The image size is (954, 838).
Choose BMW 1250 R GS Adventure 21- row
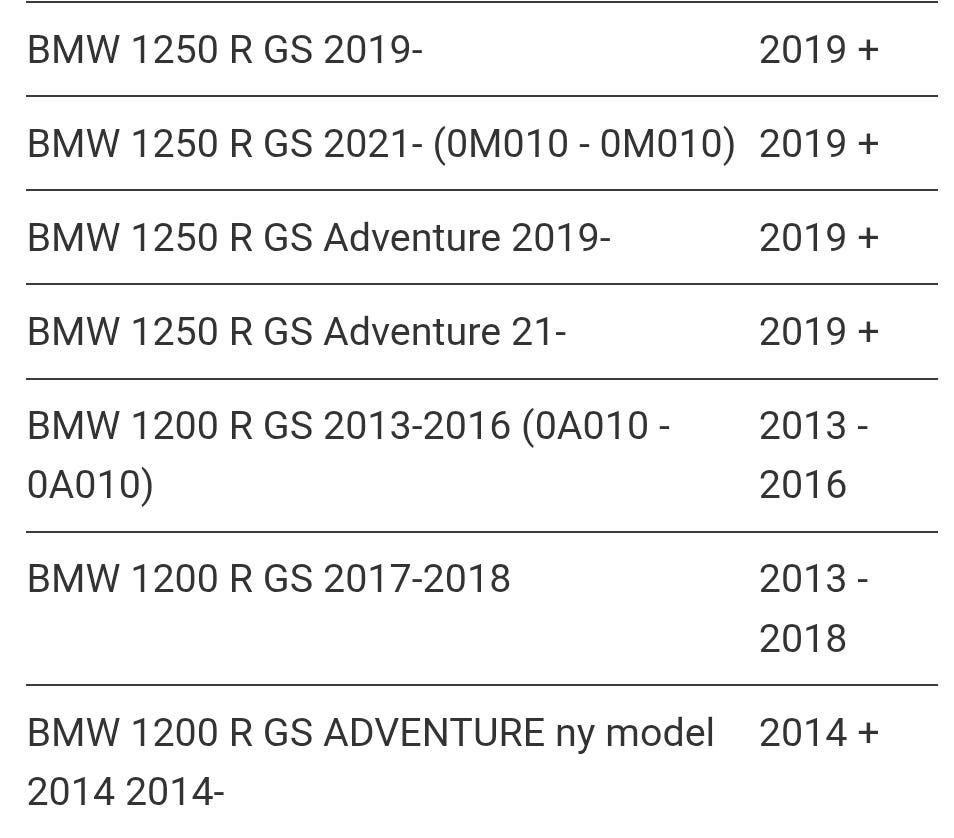(x=481, y=332)
